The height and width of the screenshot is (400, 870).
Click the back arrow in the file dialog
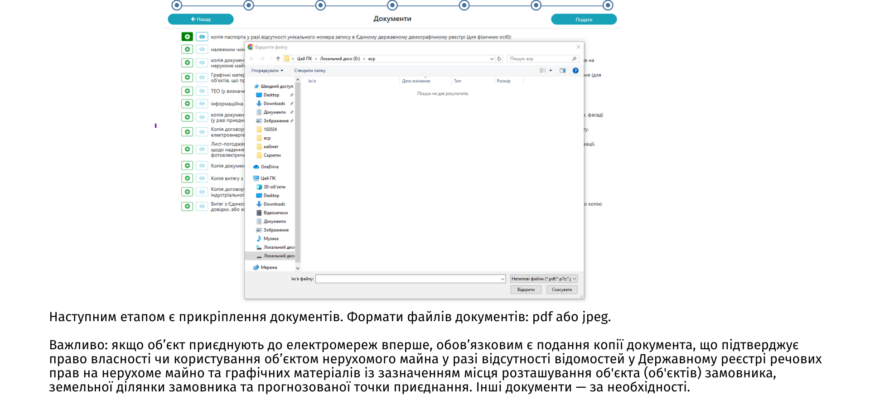tap(252, 58)
